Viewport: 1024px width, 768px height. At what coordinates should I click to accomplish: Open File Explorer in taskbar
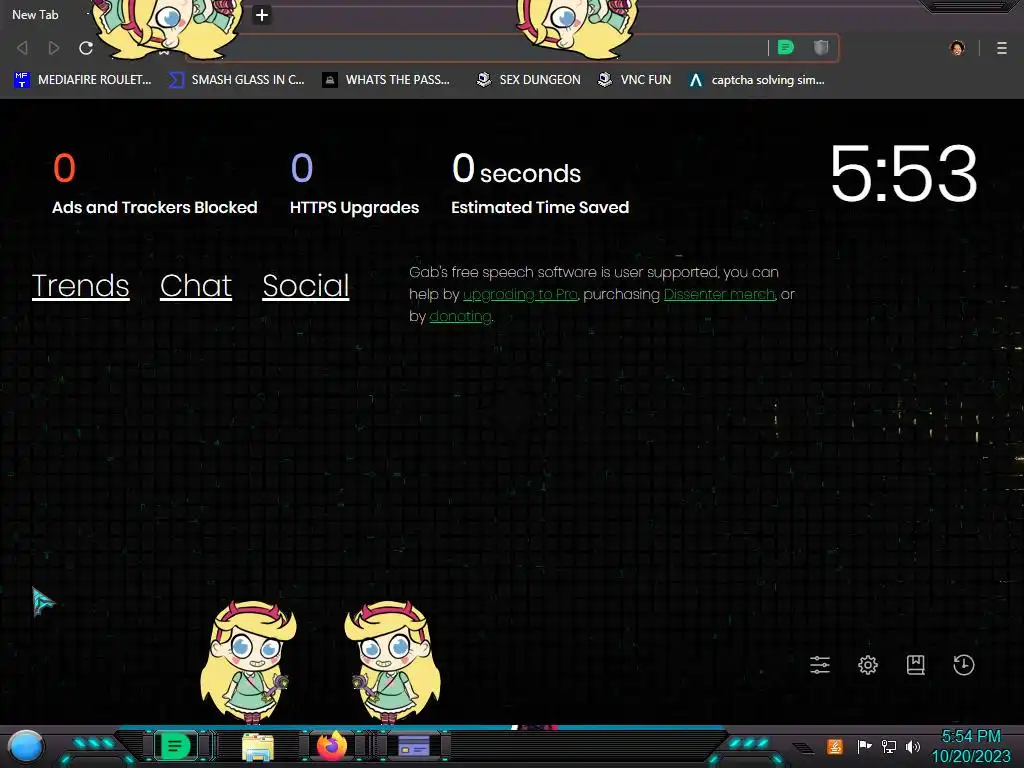(258, 747)
